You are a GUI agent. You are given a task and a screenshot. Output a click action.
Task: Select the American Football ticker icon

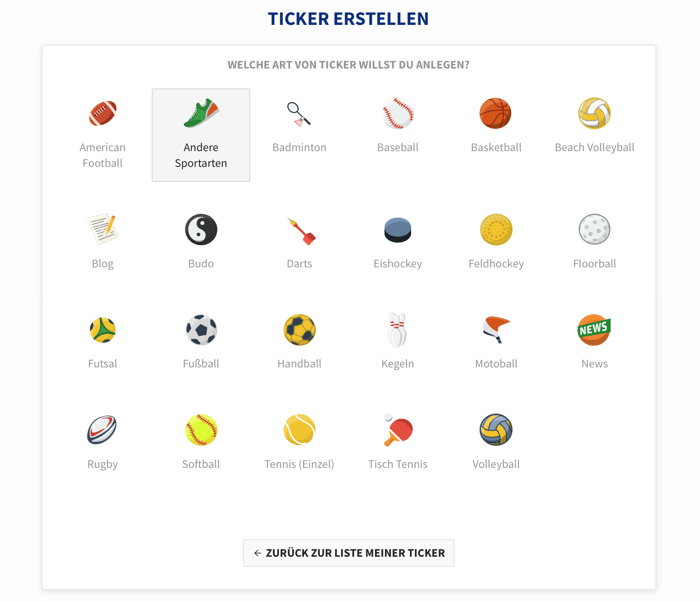click(x=103, y=113)
